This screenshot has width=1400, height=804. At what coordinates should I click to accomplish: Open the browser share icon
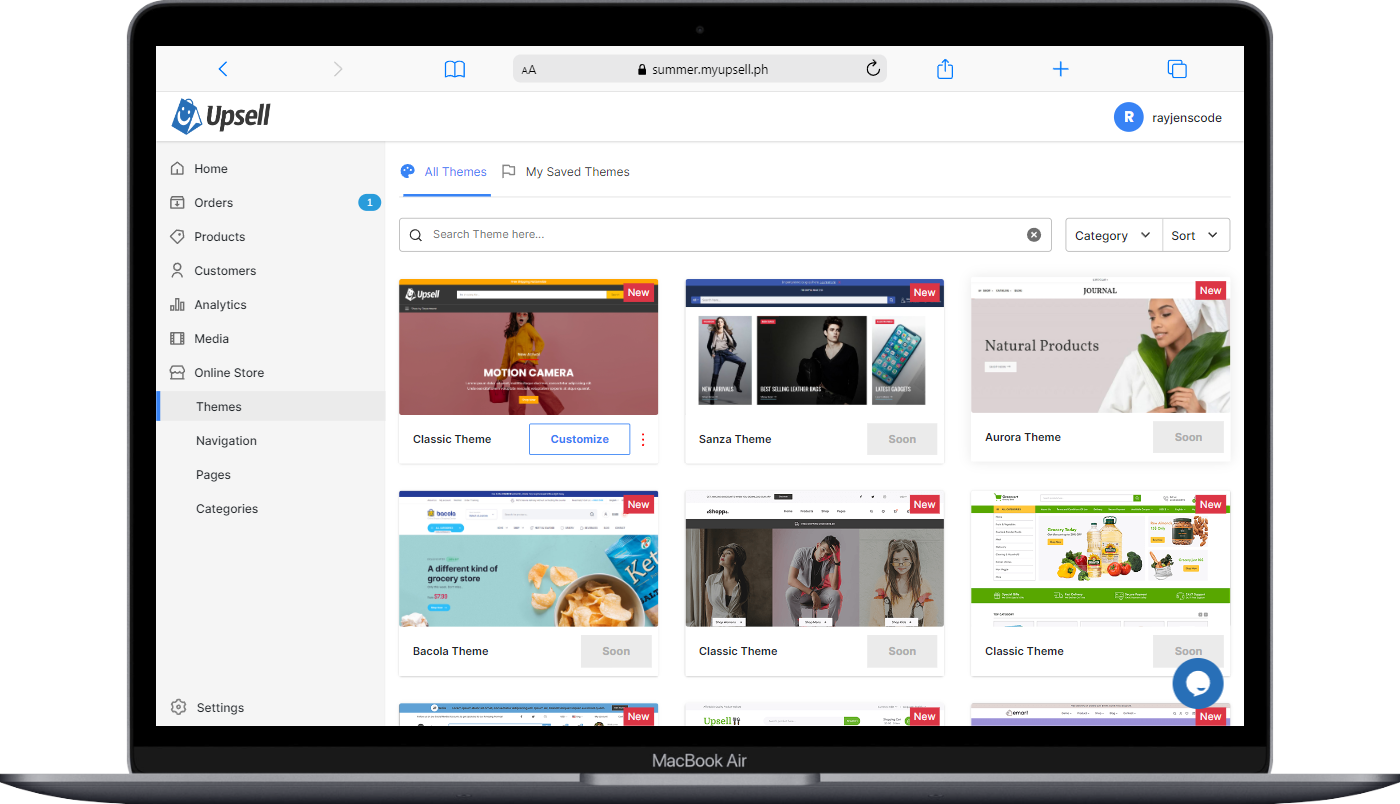pos(945,69)
